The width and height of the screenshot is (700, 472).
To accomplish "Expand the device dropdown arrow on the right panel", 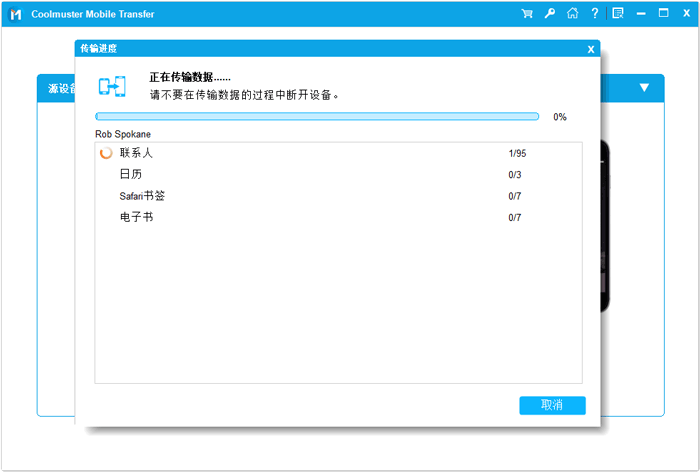I will (644, 88).
